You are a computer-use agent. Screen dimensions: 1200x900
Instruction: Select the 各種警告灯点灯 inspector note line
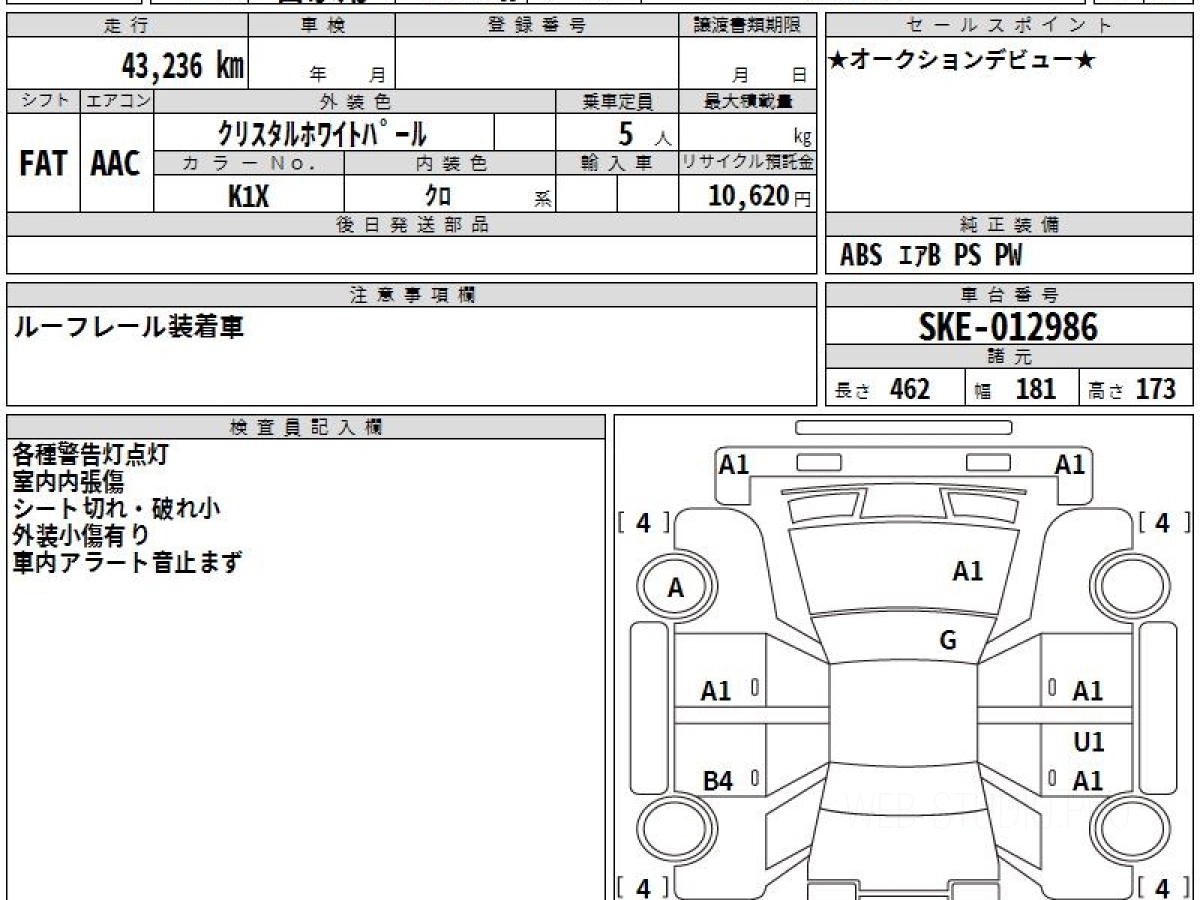point(91,454)
